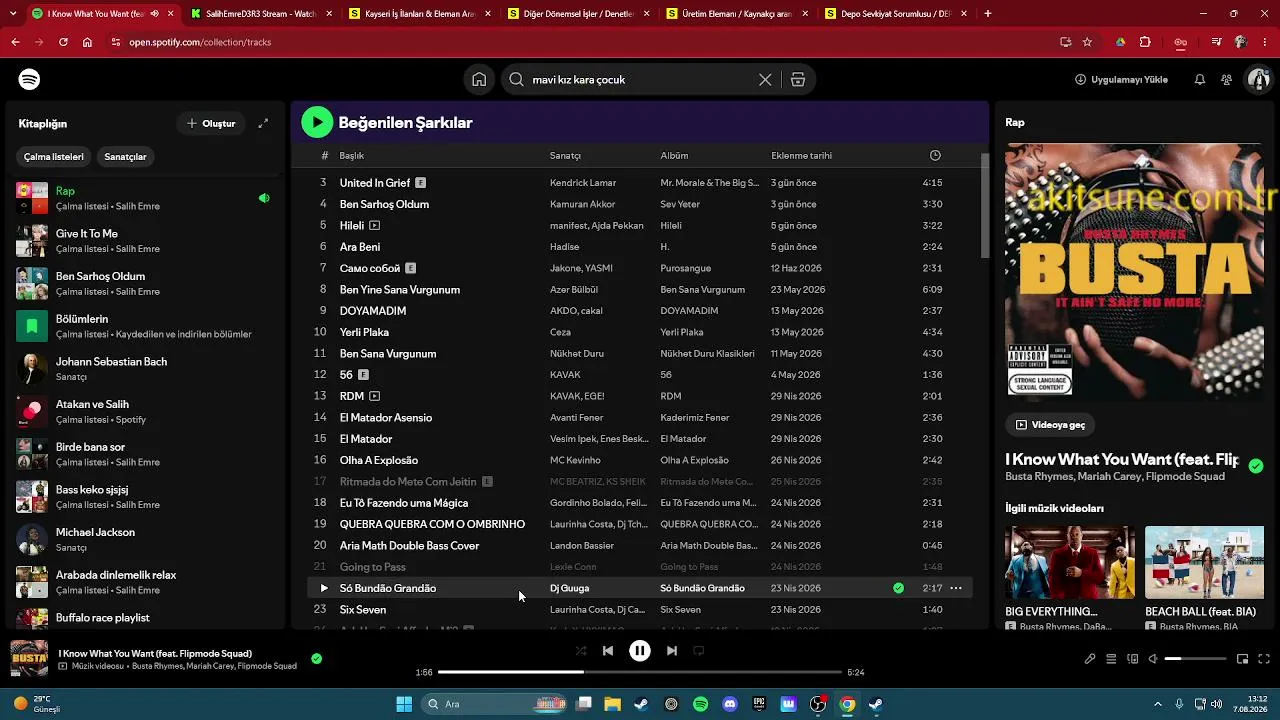The width and height of the screenshot is (1280, 720).
Task: Click the Spotify logo in the top bar
Action: (x=29, y=80)
